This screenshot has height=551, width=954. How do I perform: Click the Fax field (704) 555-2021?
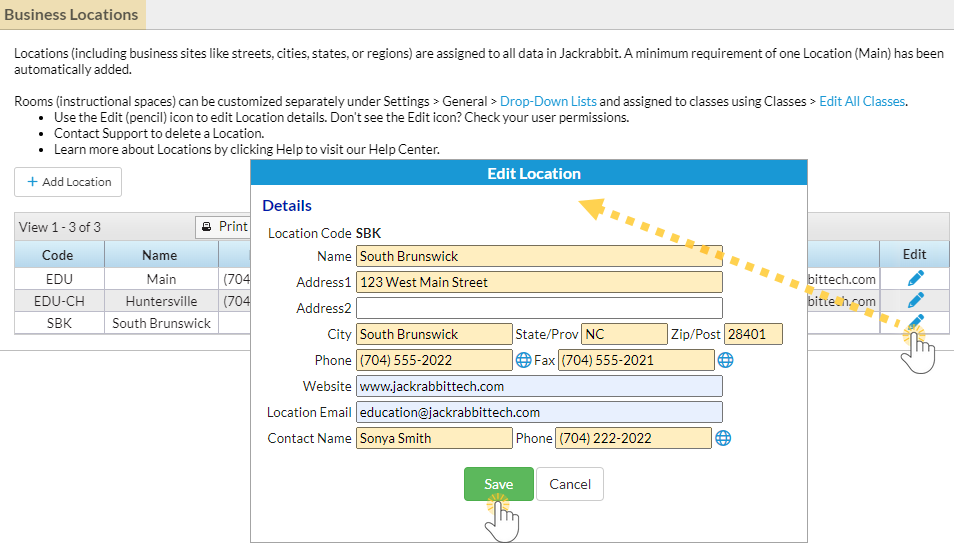pos(636,360)
